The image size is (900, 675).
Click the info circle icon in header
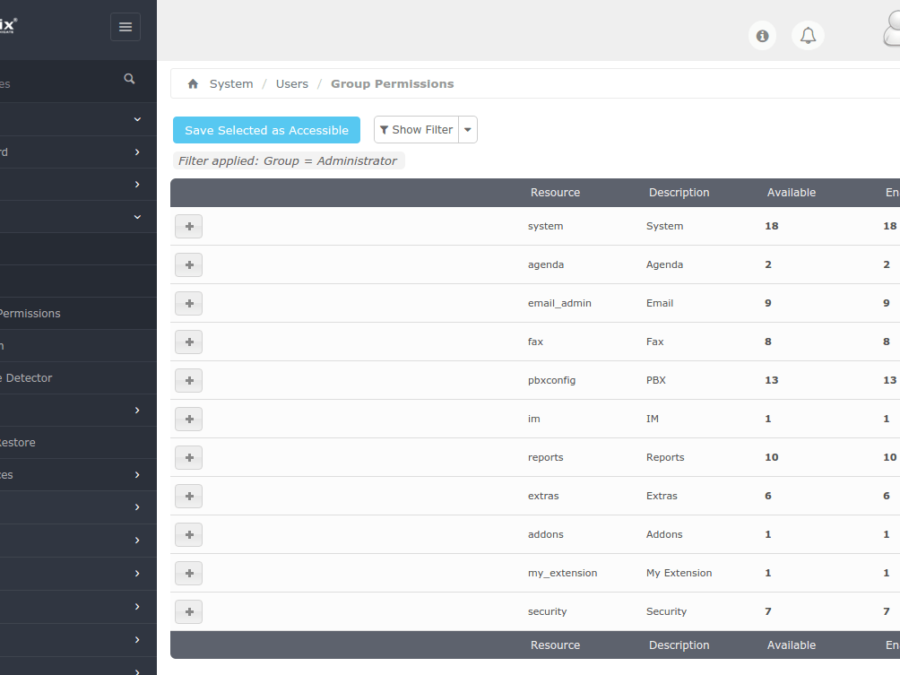(762, 36)
